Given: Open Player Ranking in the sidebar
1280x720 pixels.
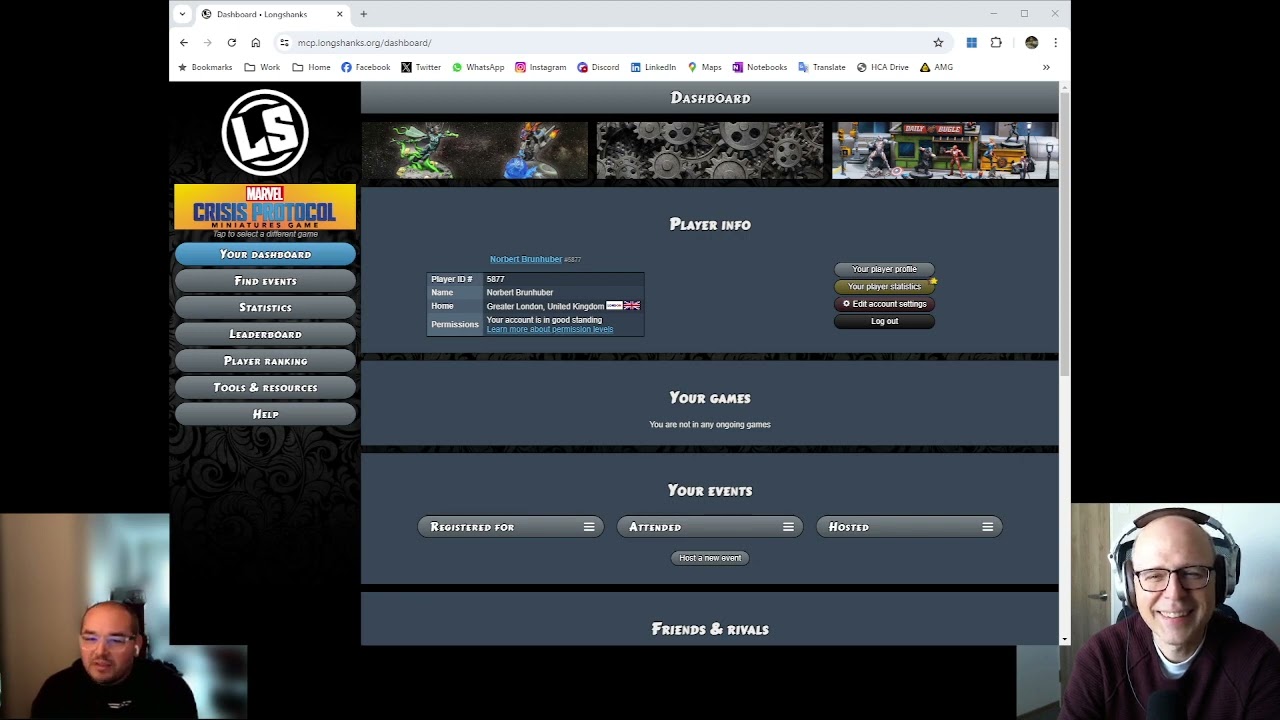Looking at the screenshot, I should click(265, 361).
